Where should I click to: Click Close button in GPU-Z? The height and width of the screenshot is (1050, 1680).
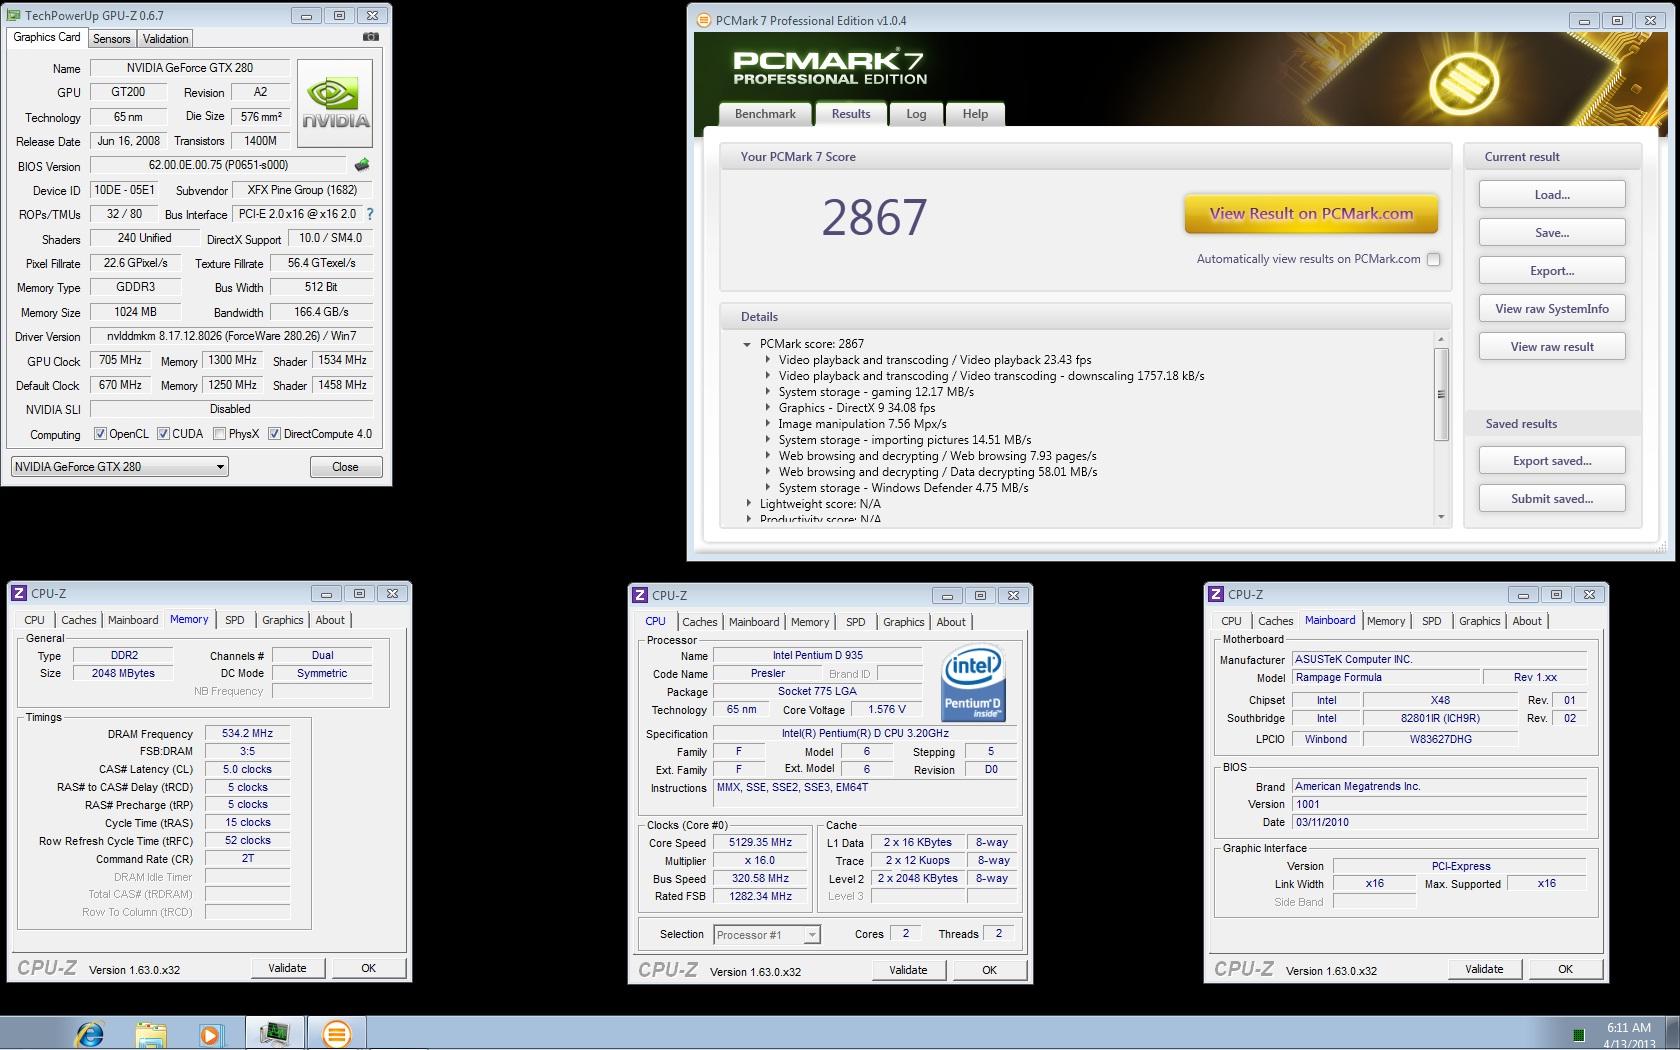pos(345,467)
